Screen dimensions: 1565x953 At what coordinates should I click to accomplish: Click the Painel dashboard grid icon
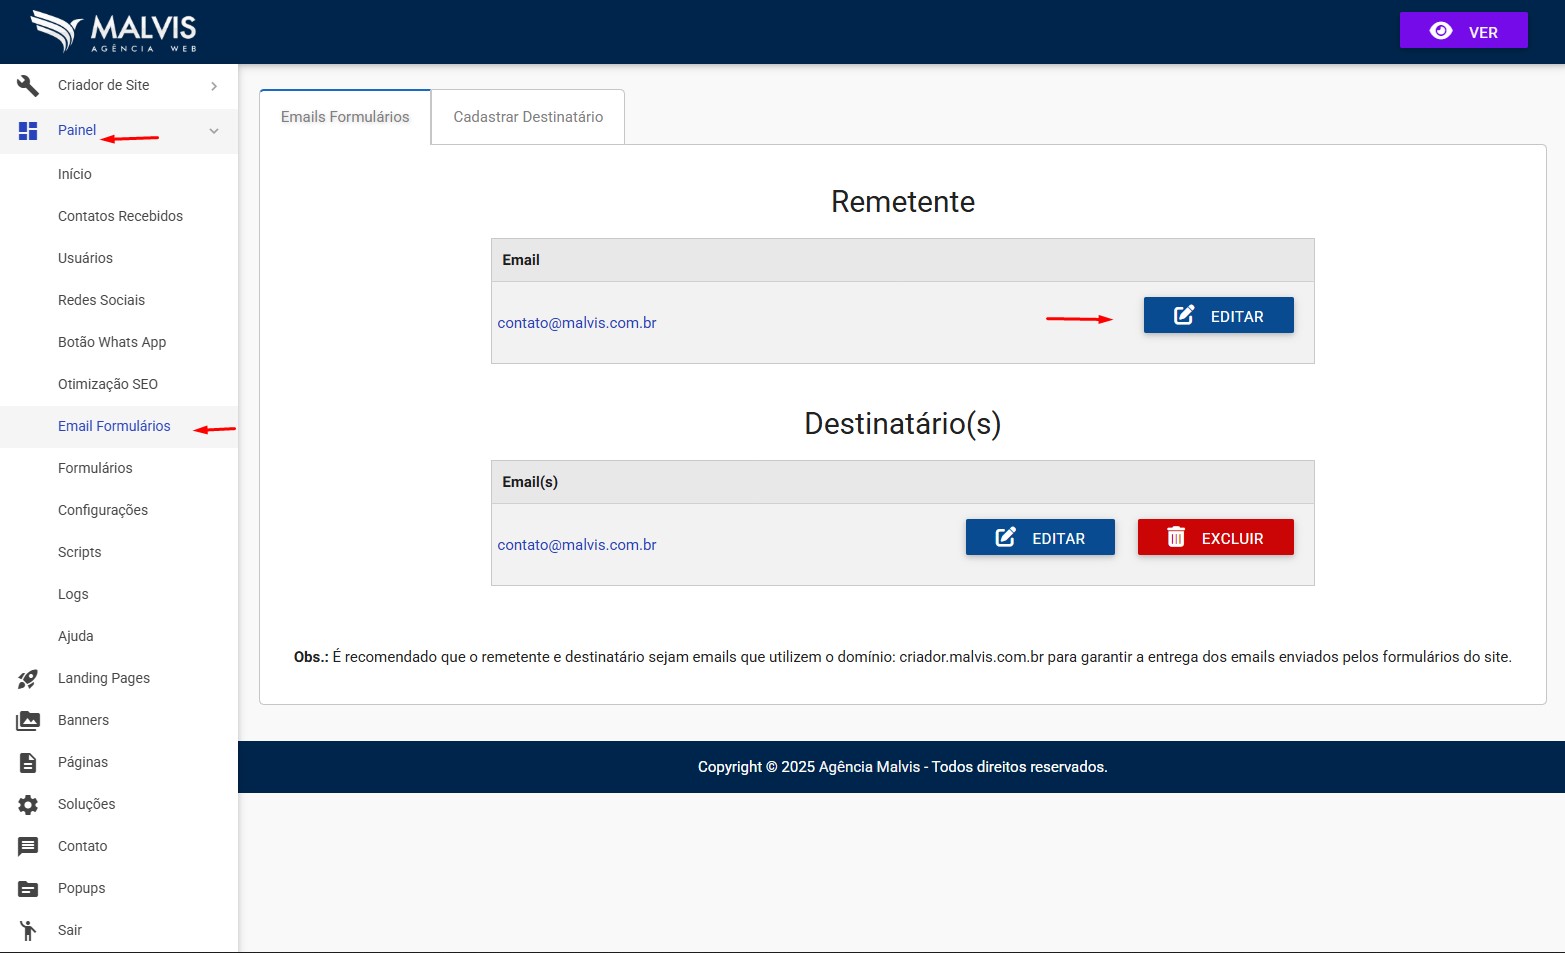click(28, 131)
